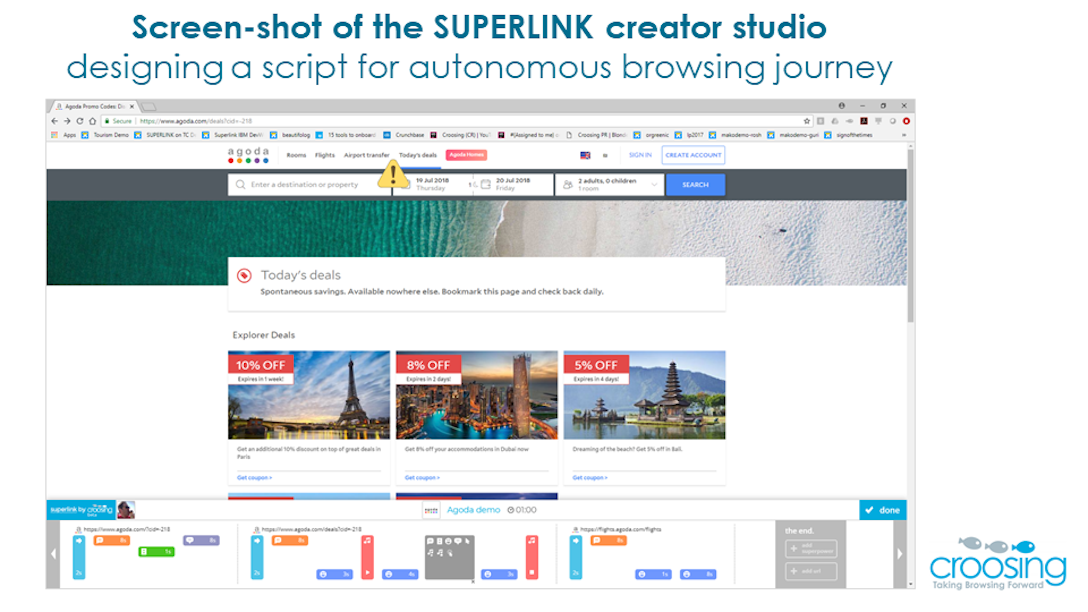Open the guests and rooms dropdown

pos(609,184)
